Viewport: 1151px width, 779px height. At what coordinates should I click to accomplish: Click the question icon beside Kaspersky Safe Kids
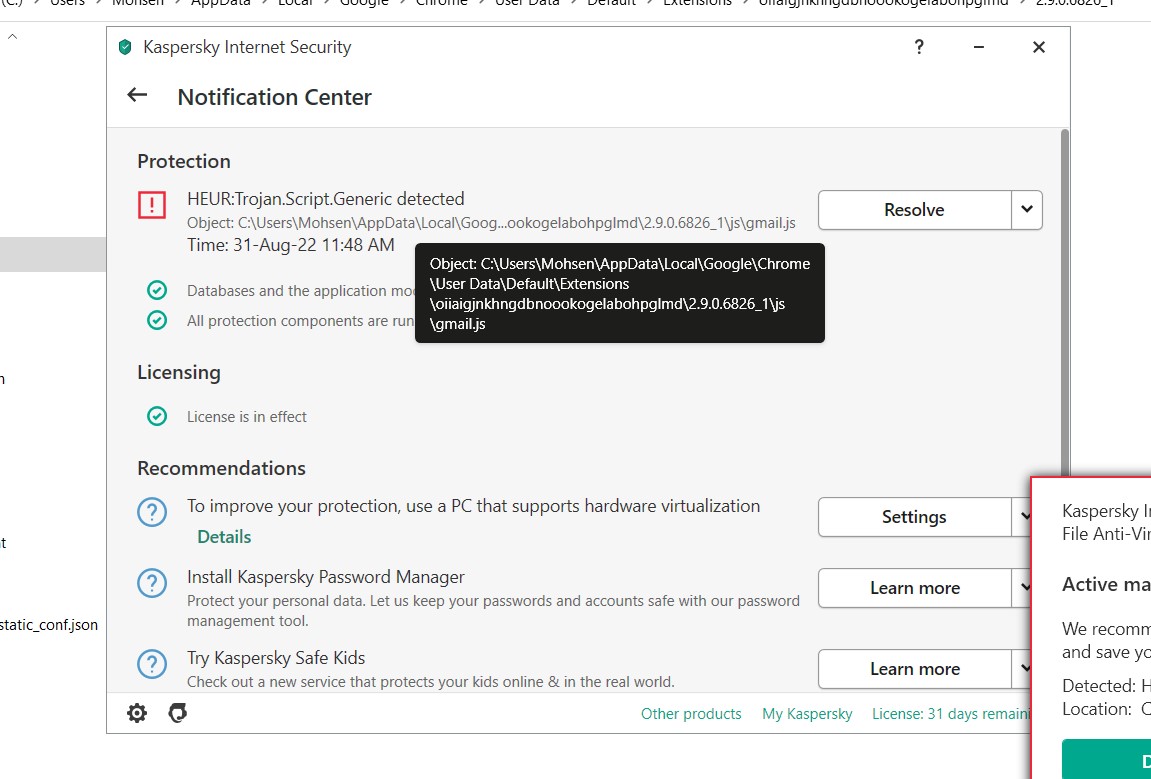pyautogui.click(x=152, y=663)
